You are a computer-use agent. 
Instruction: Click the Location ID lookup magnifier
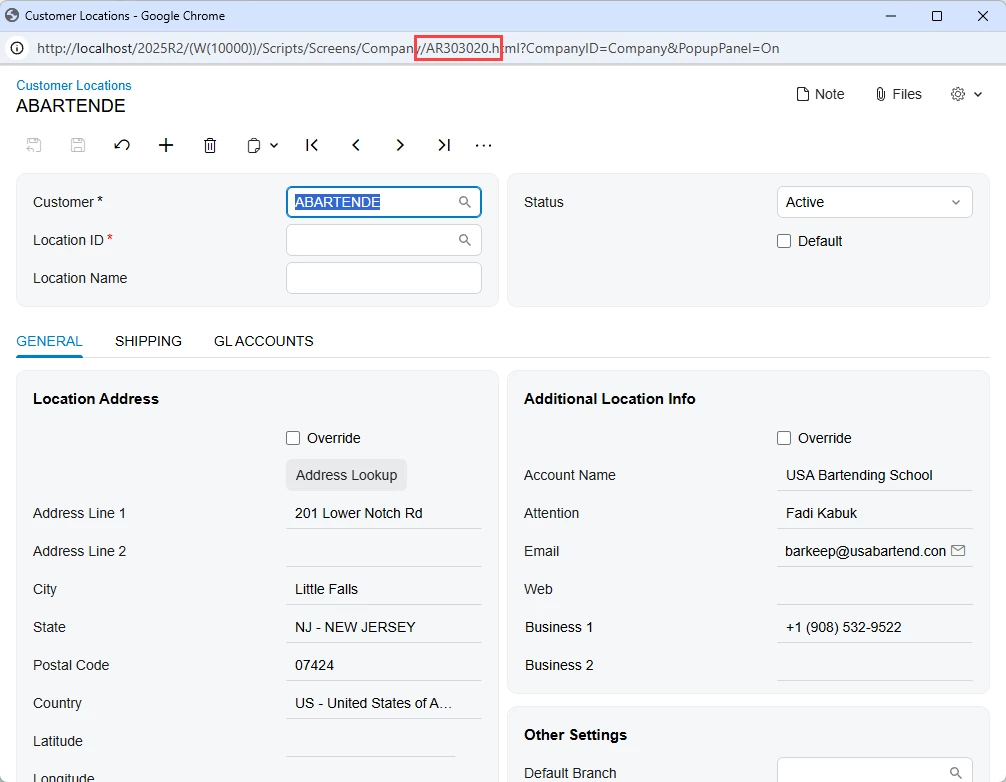(x=465, y=240)
